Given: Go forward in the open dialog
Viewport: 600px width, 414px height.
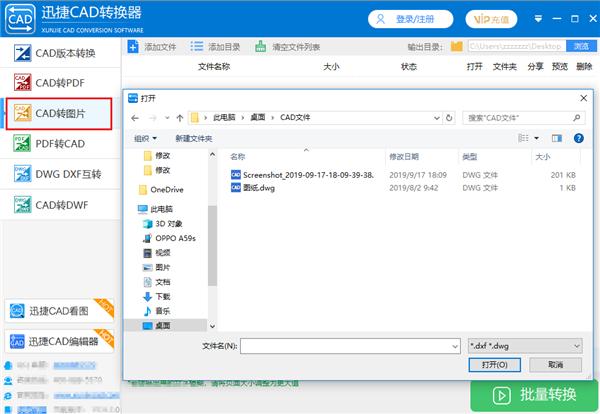Looking at the screenshot, I should (152, 118).
